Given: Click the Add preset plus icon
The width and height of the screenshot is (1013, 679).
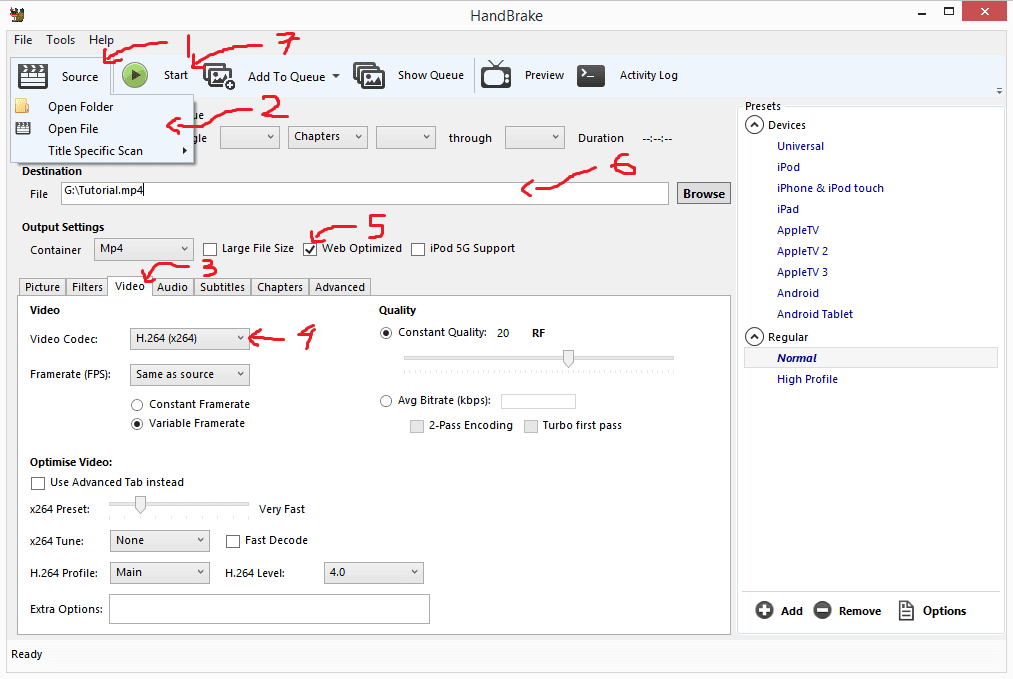Looking at the screenshot, I should point(764,610).
